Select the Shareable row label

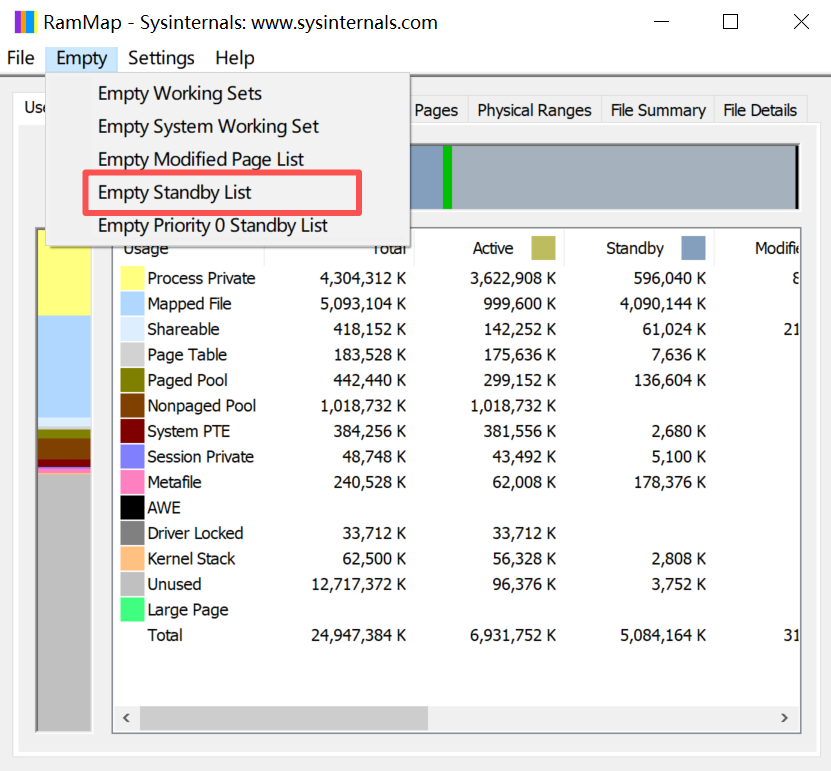click(x=183, y=329)
